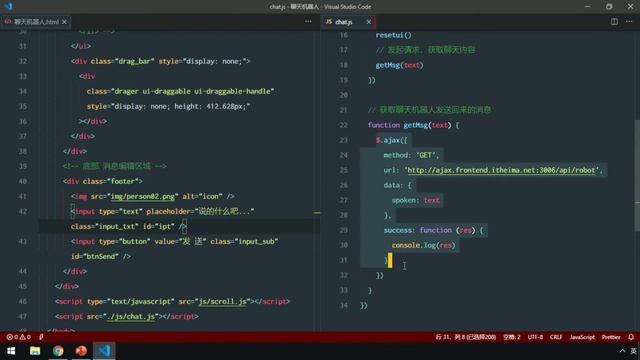
Task: Click the div class="footer" tag line
Action: click(103, 181)
